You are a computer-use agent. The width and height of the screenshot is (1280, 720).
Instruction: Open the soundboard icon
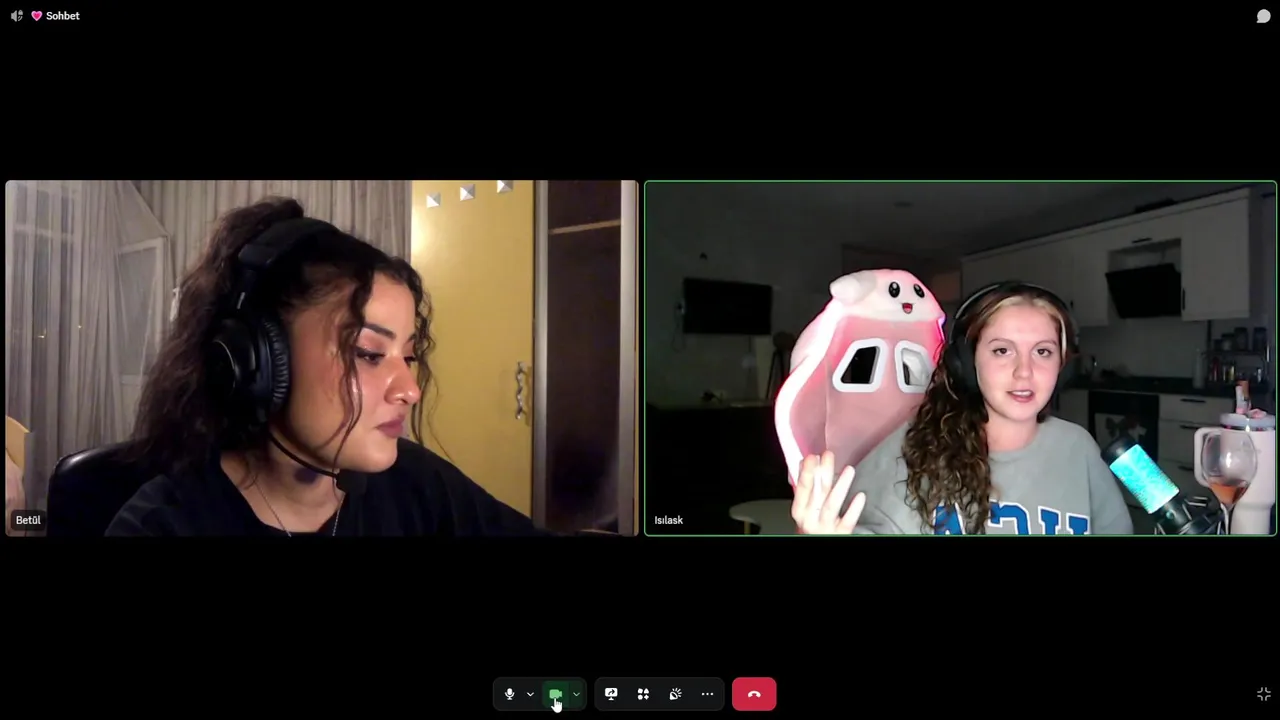click(x=675, y=694)
